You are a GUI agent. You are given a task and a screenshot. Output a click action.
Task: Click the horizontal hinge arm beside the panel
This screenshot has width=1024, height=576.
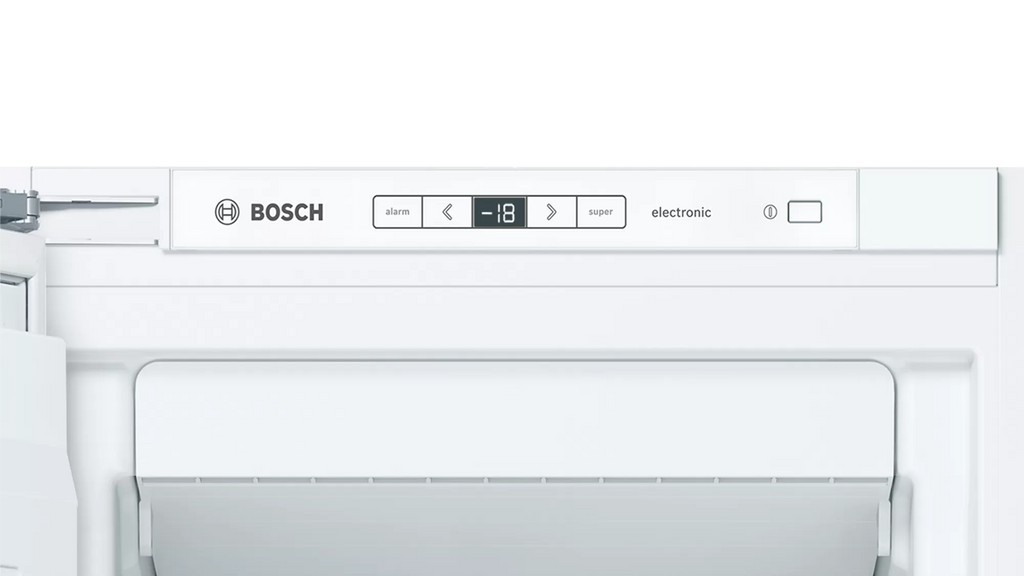[98, 202]
